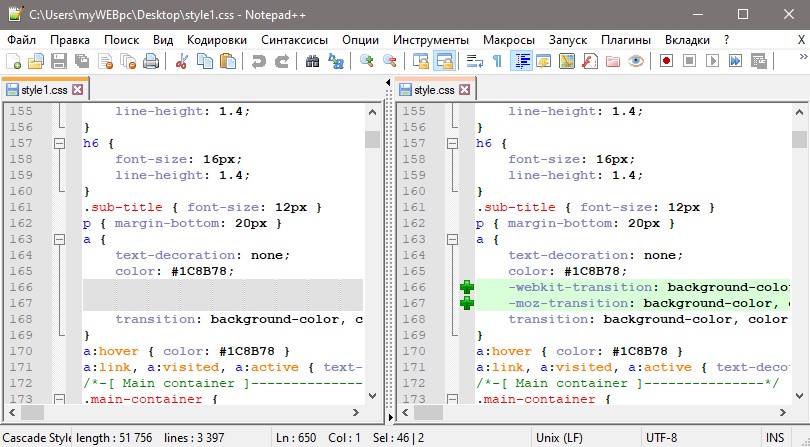This screenshot has height=447, width=810.
Task: Play back the recorded macro
Action: pyautogui.click(x=712, y=61)
